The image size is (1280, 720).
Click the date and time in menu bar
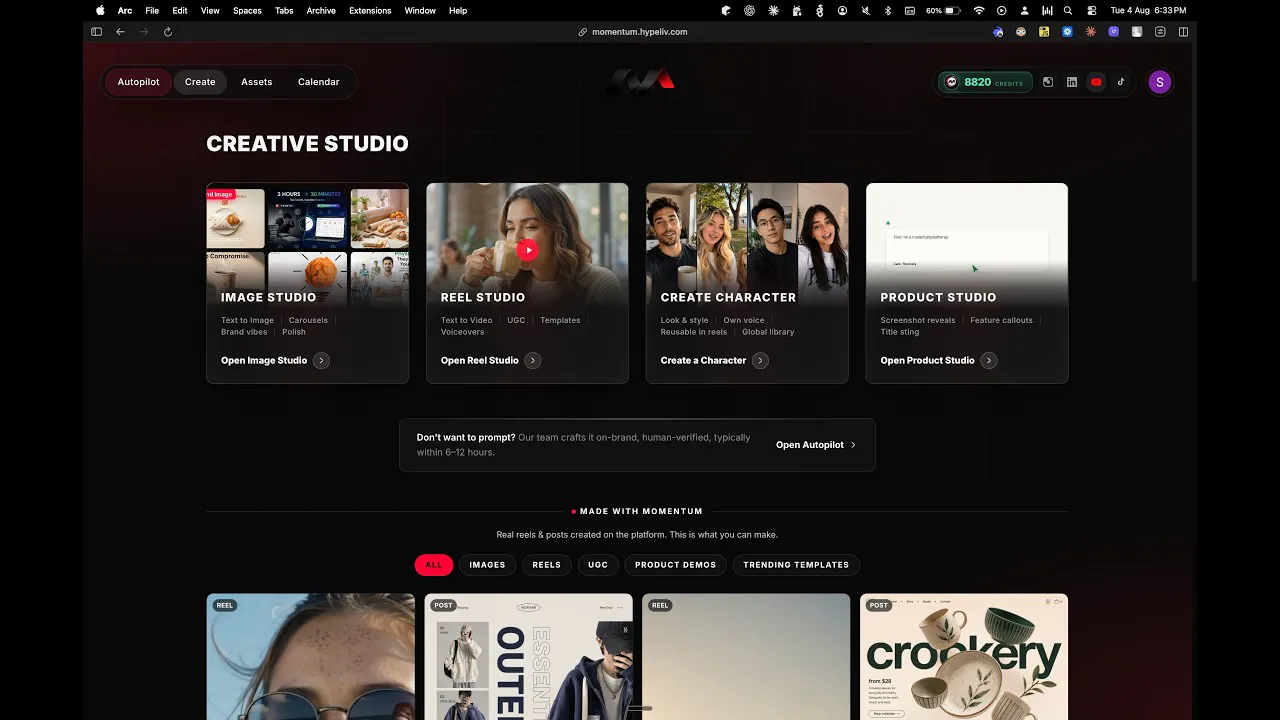(1149, 10)
